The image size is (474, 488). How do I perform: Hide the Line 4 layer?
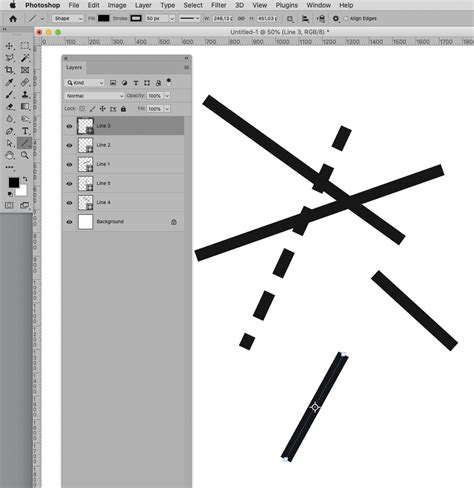69,203
